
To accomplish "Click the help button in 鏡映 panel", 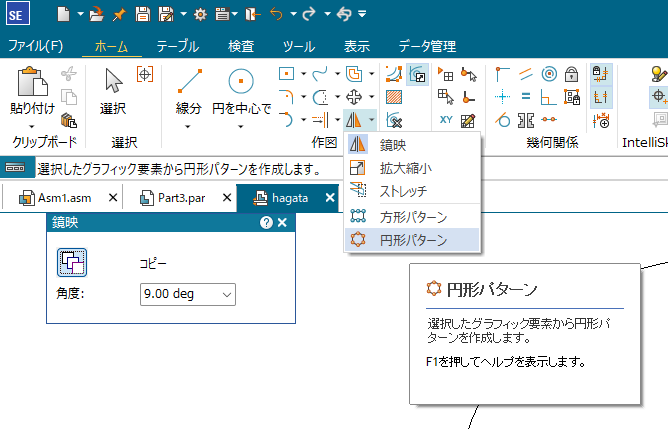I will click(x=266, y=223).
